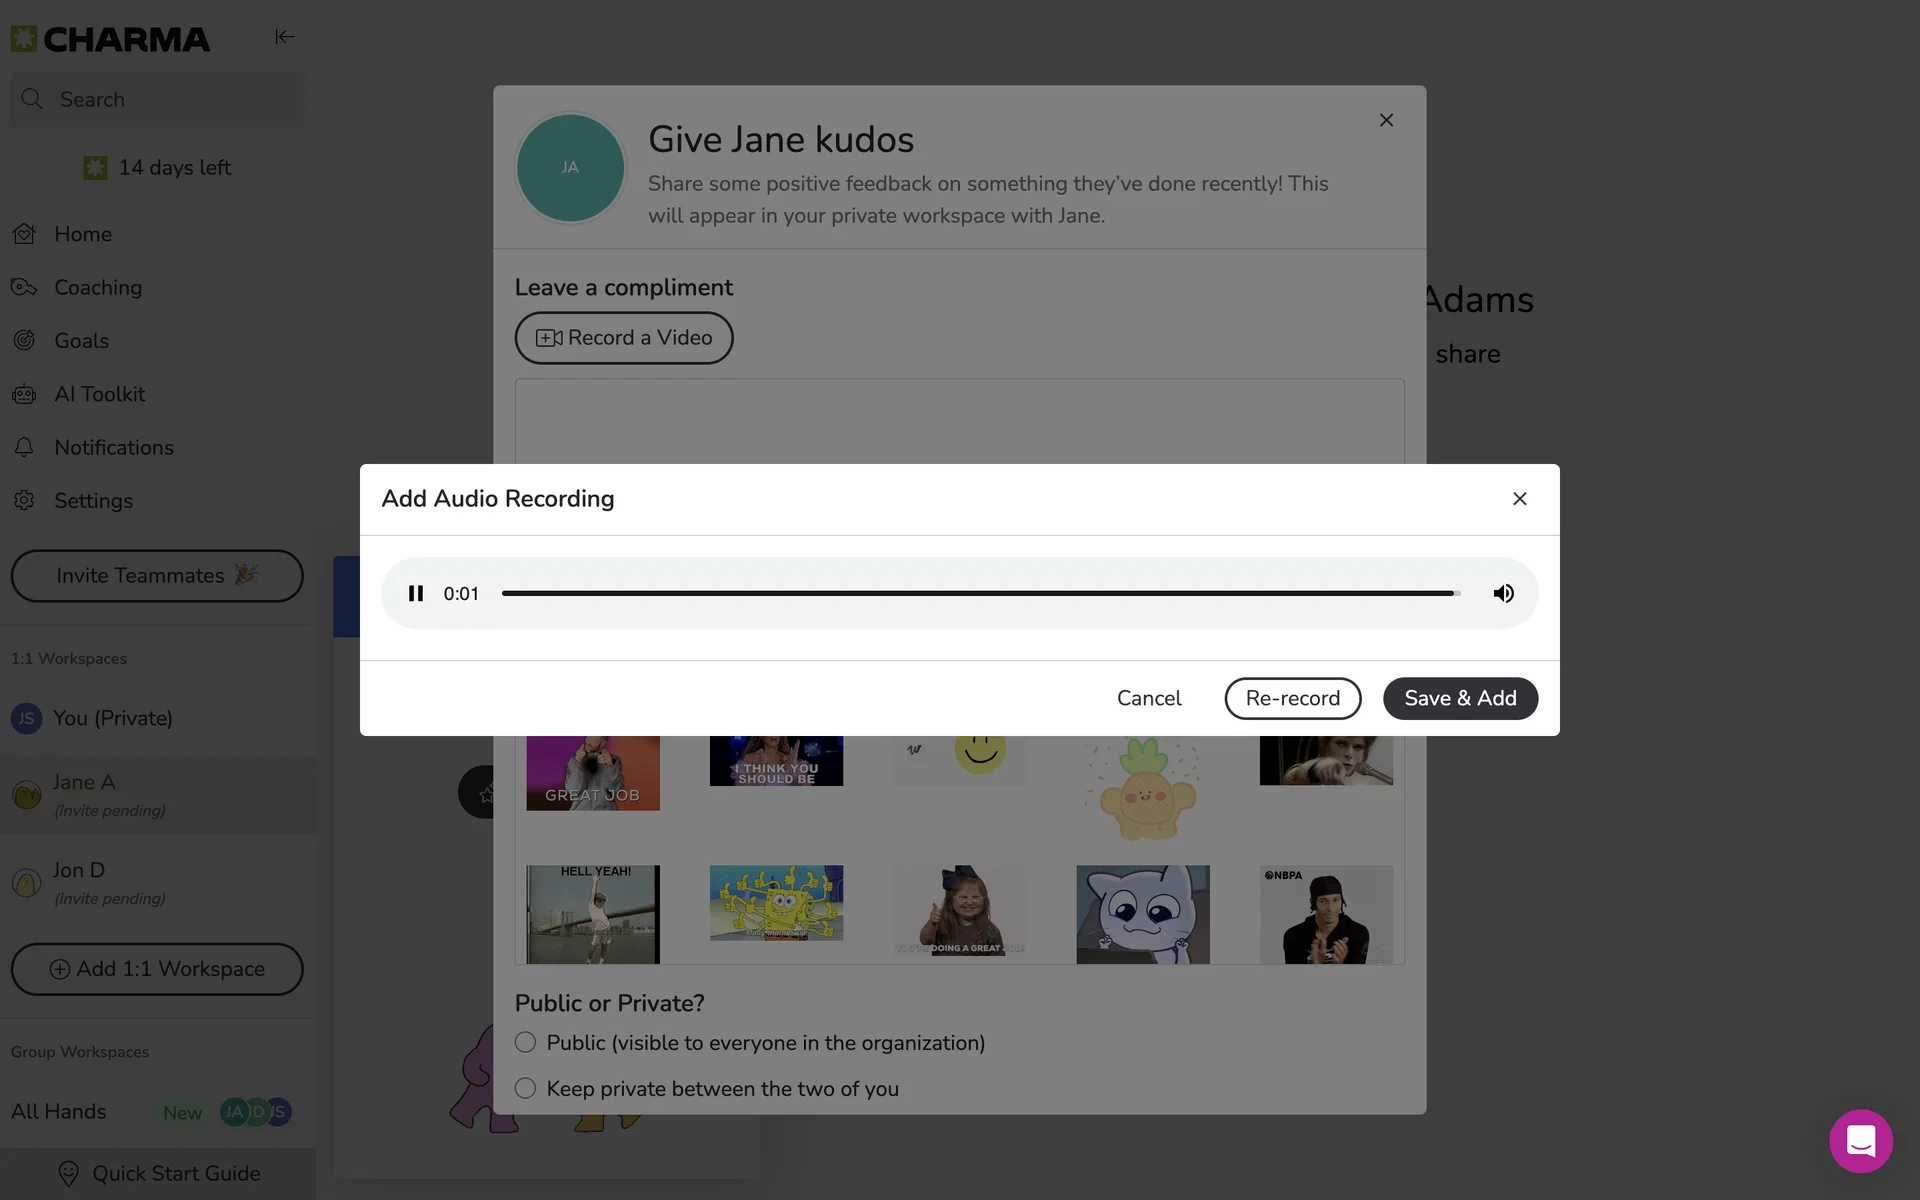Select the SpongeBob GIF thumbnail

[776, 903]
